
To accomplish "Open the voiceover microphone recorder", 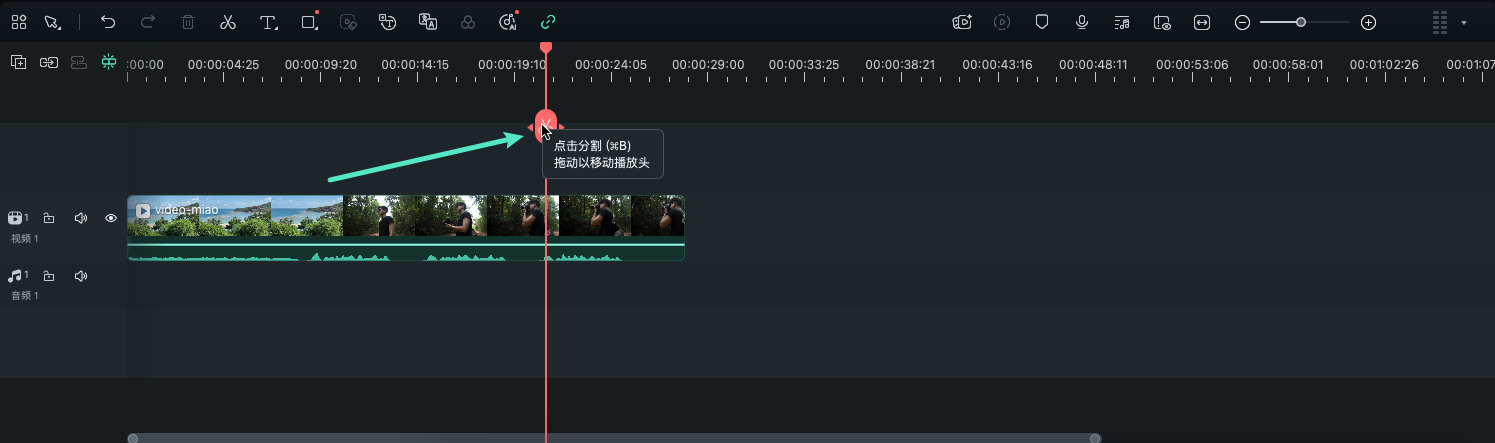I will click(x=1082, y=22).
